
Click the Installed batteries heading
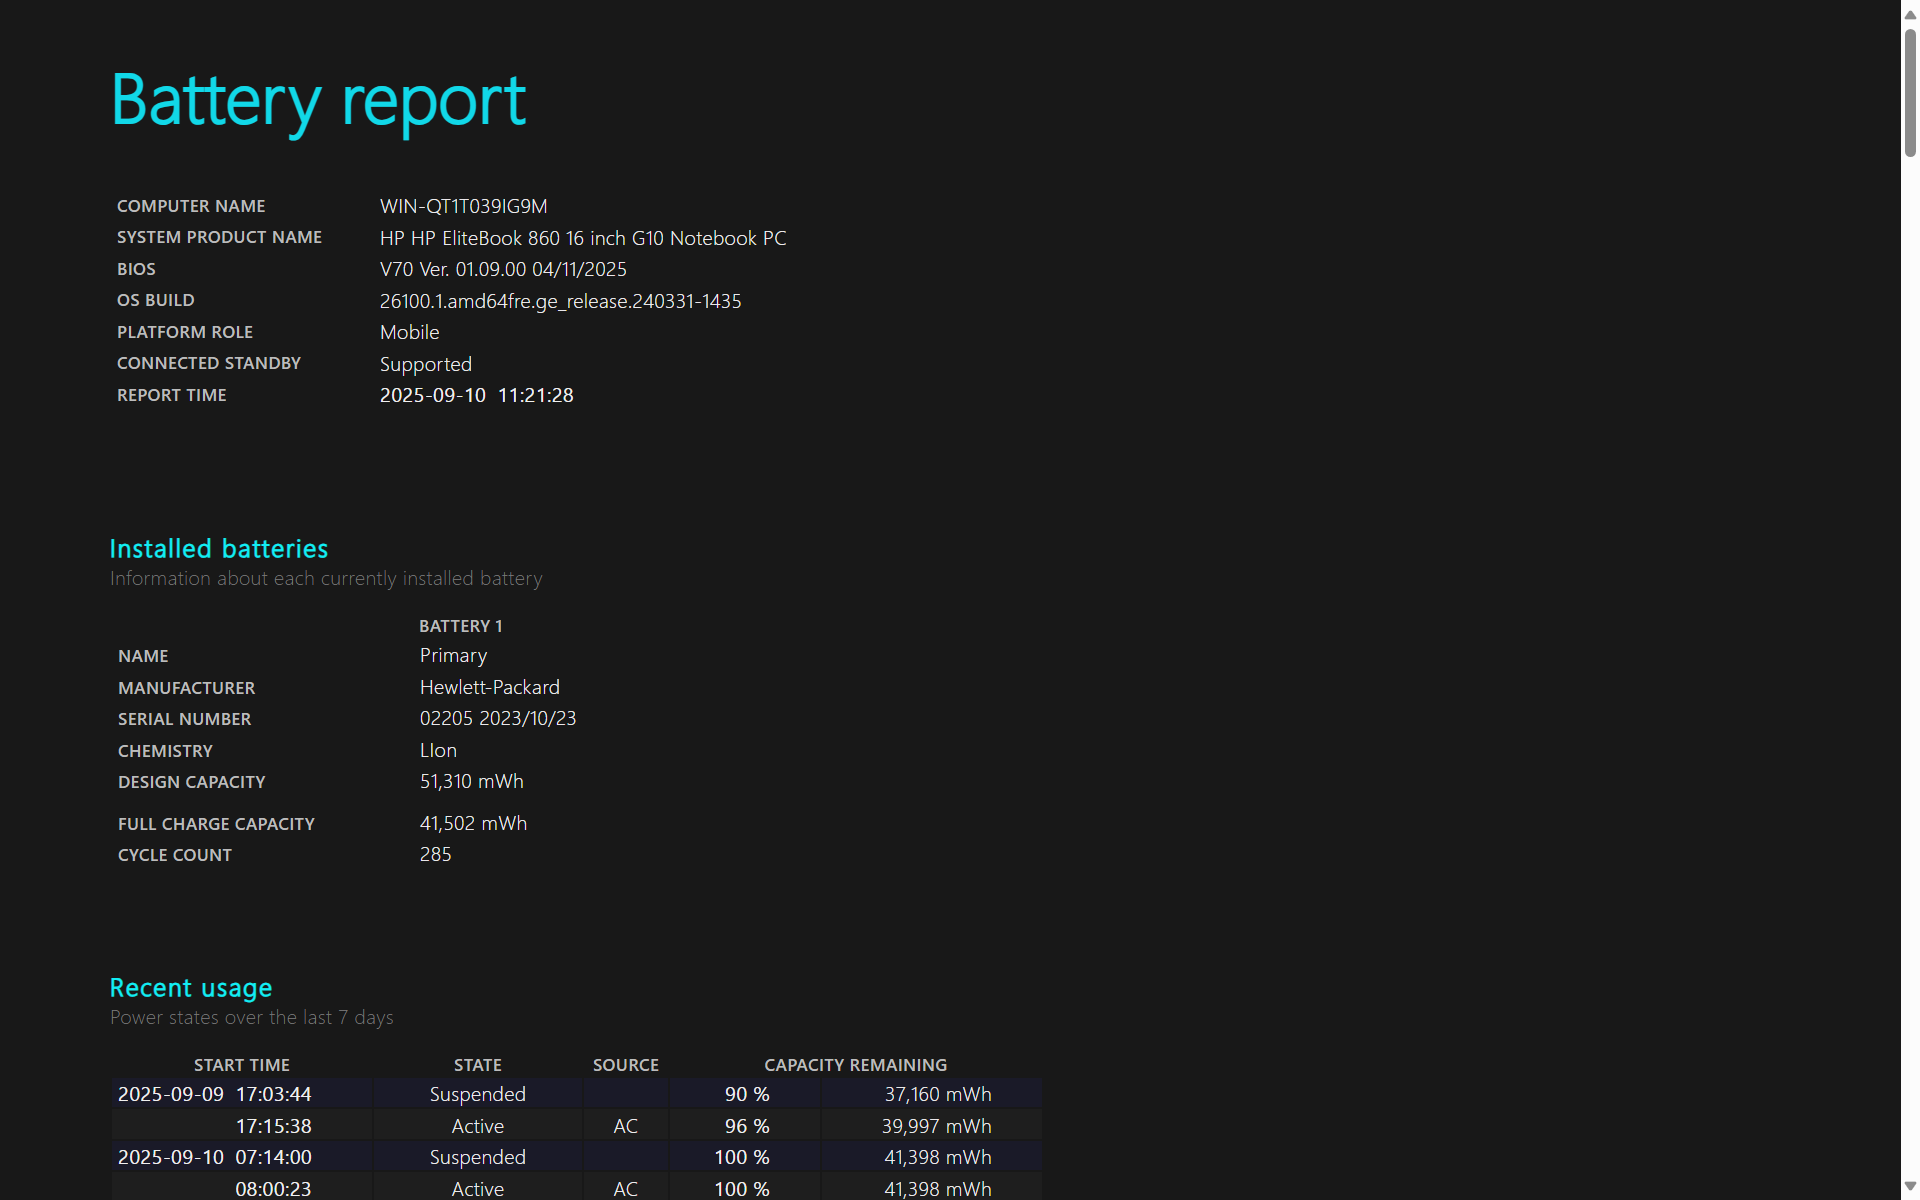[218, 548]
